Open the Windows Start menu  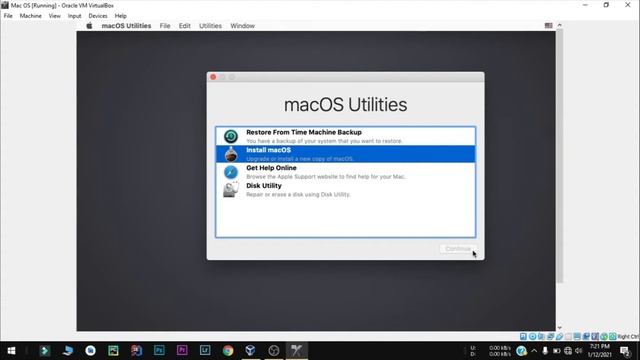(x=11, y=351)
